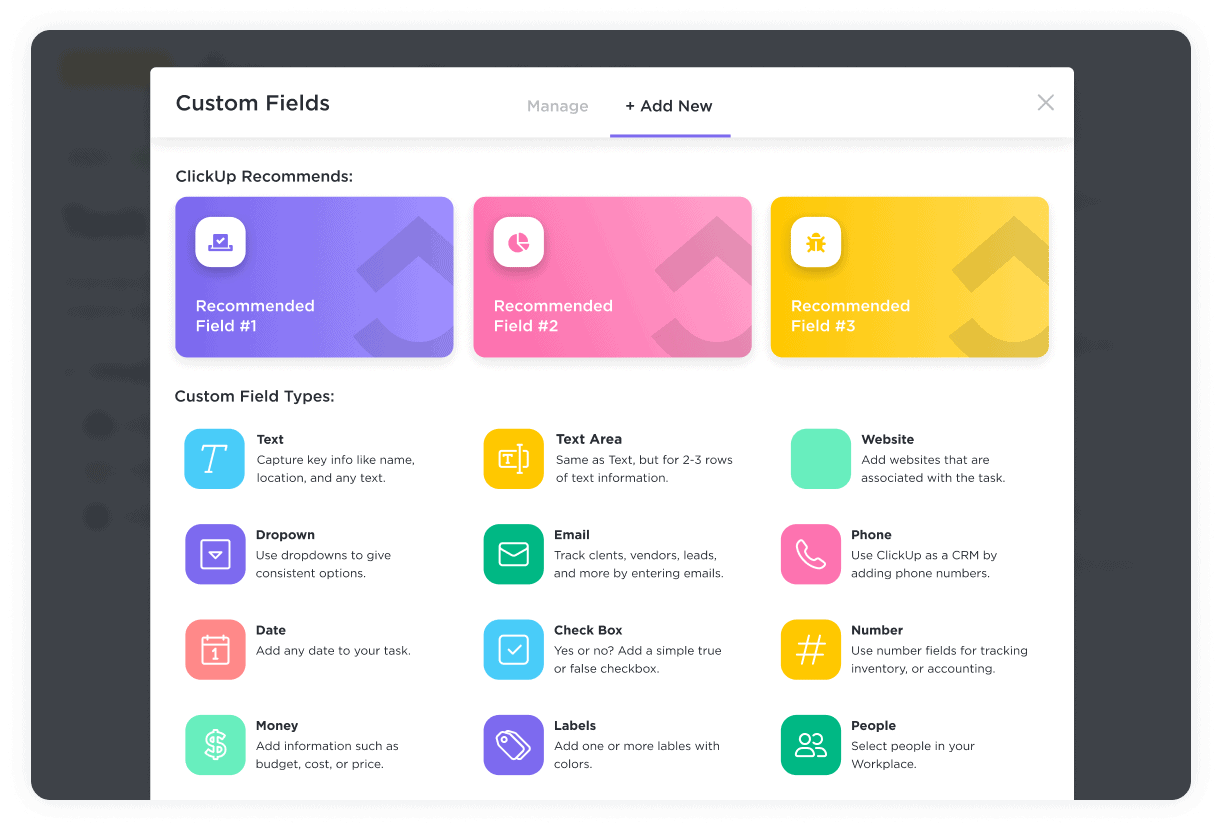Select the Phone field icon
Screen dimensions: 1220x831
coord(810,554)
